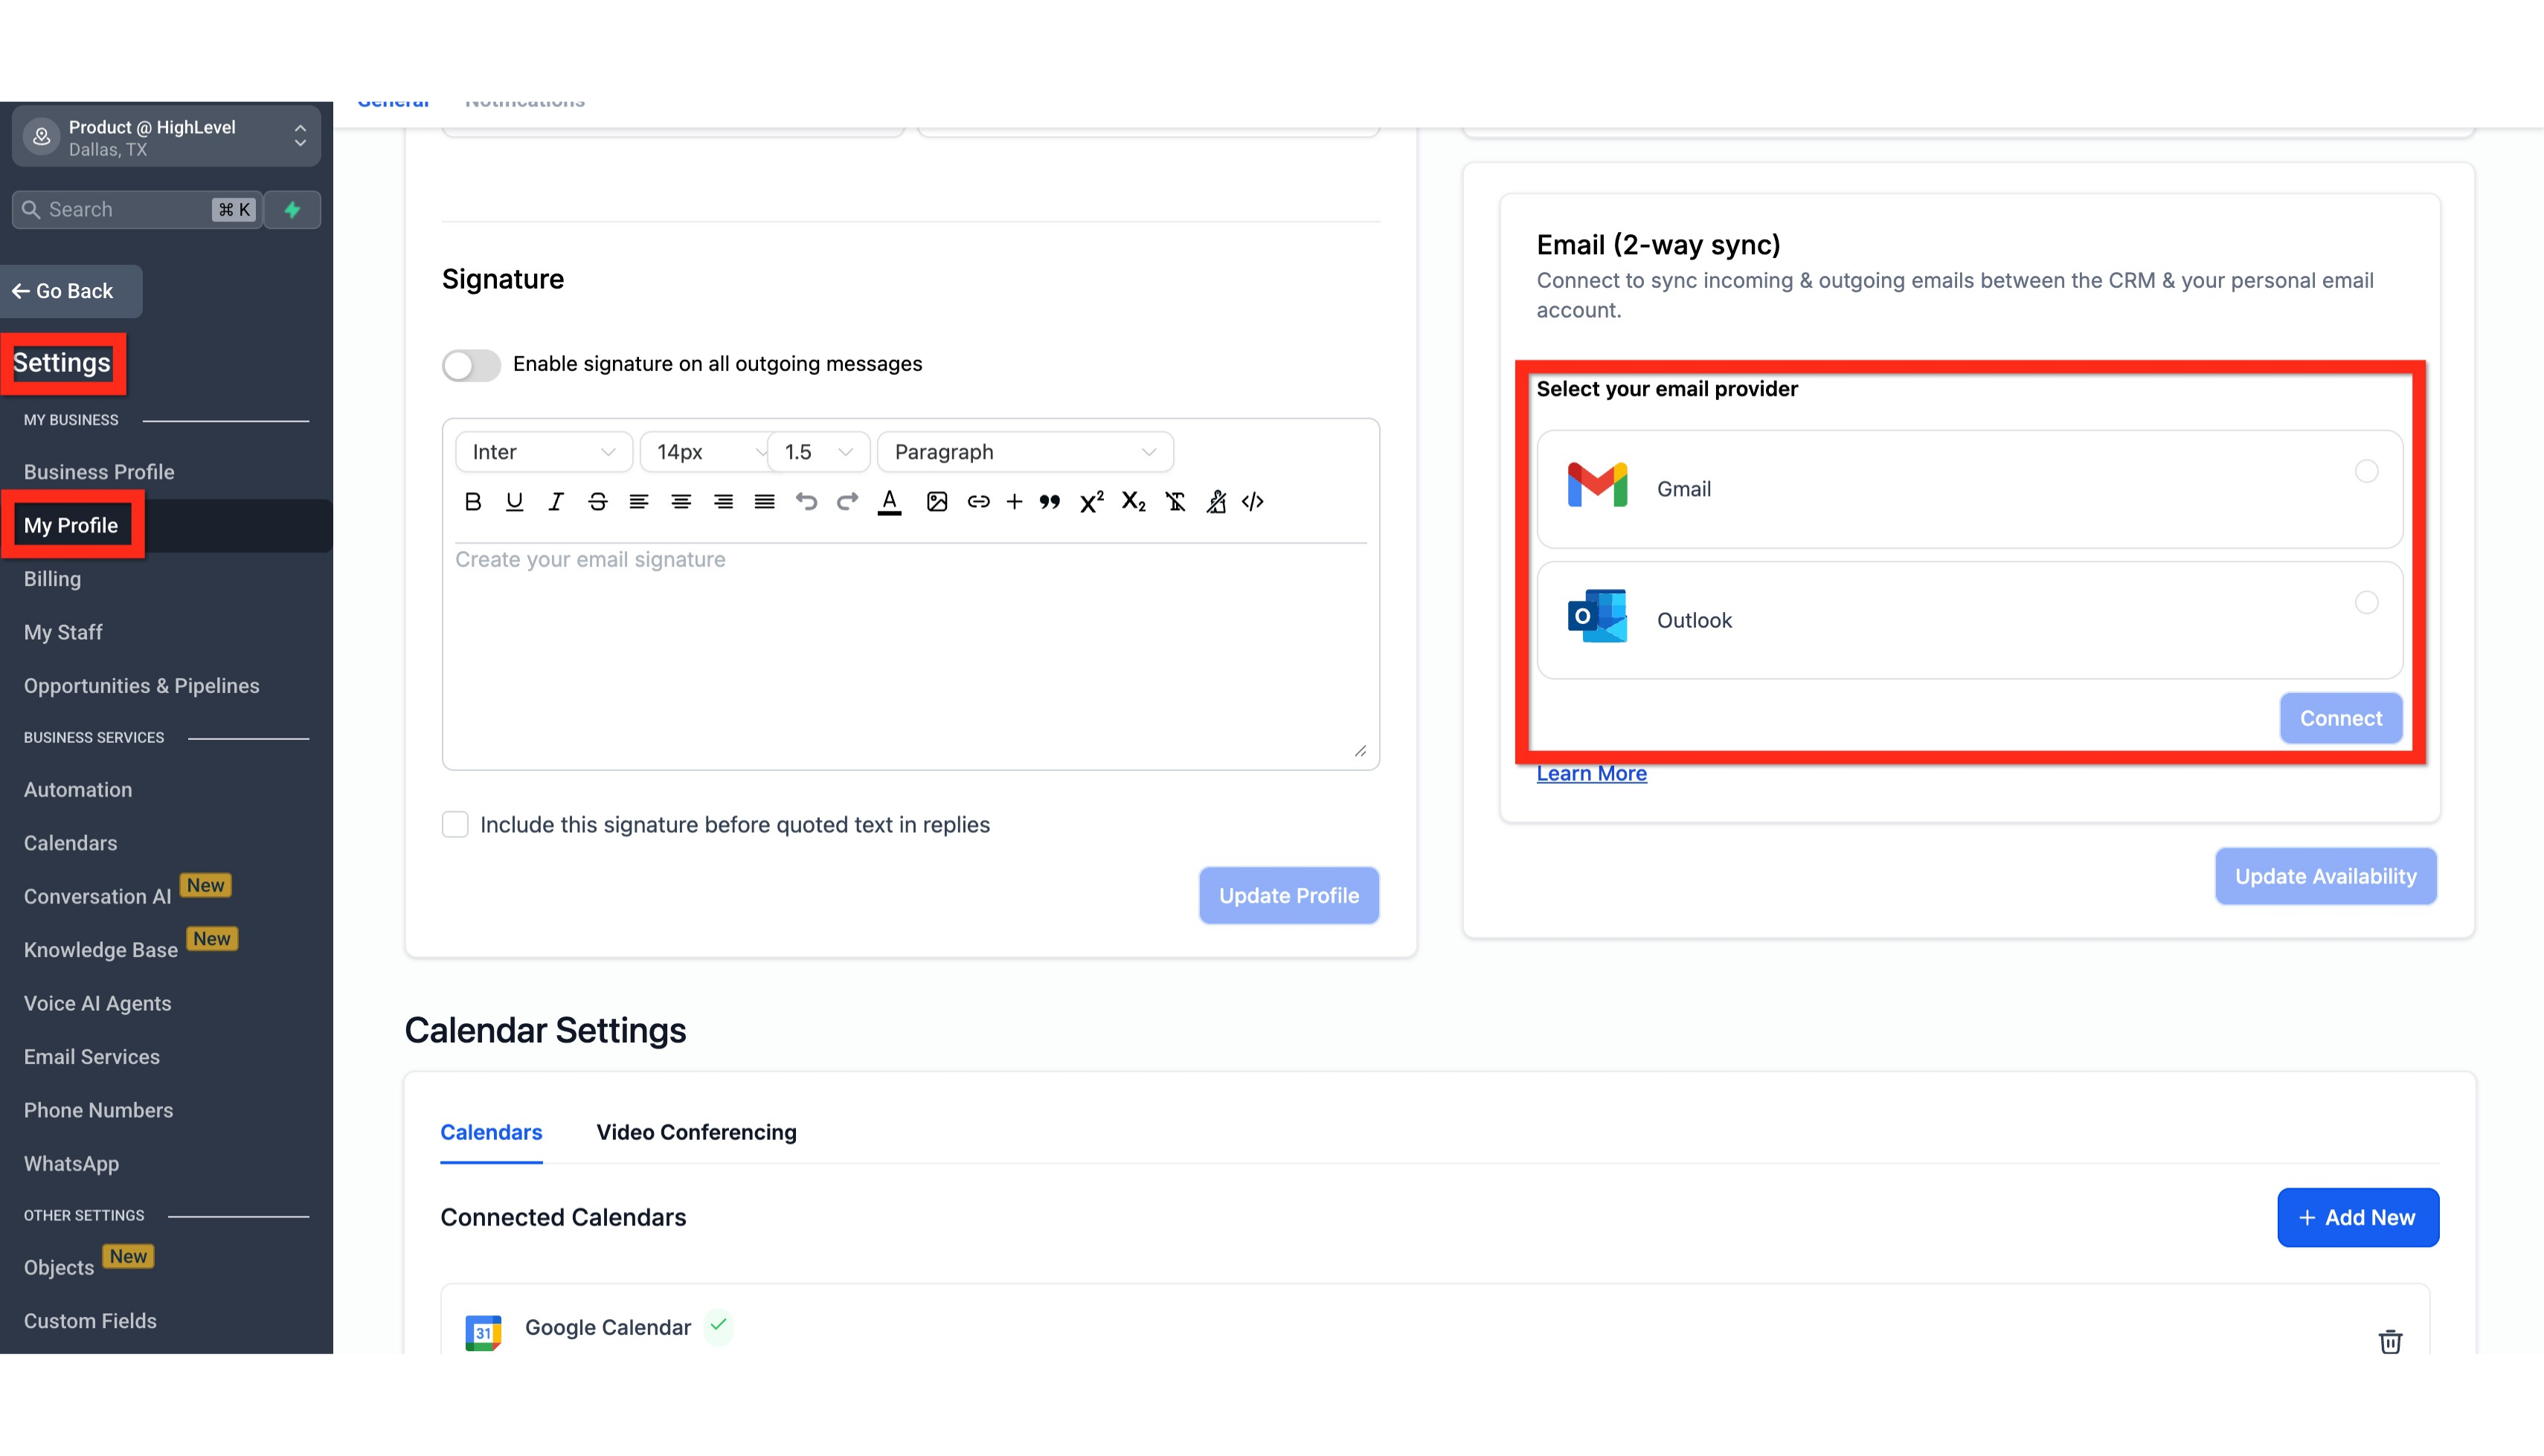Check include signature before quoted text

tap(455, 824)
